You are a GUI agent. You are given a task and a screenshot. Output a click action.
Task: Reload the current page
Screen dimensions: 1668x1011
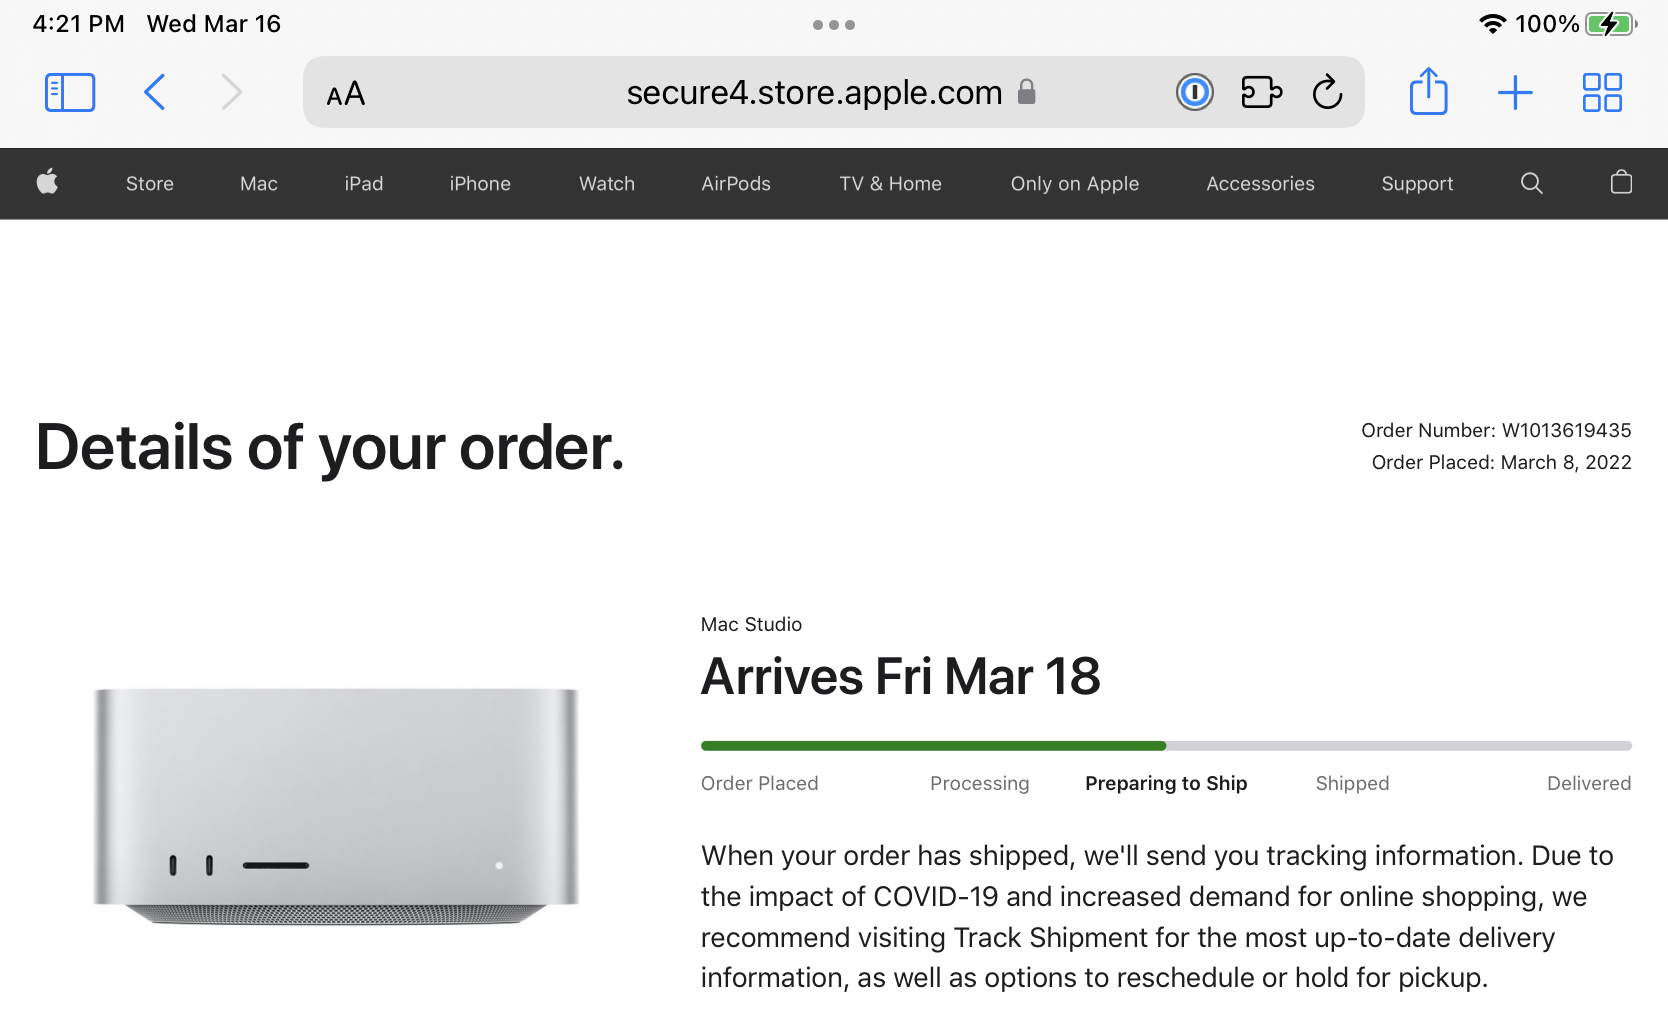coord(1327,93)
